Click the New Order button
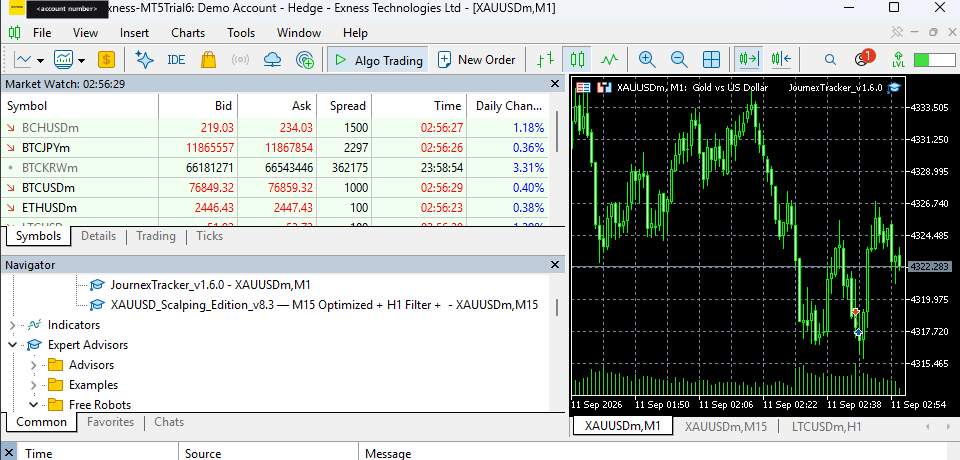The image size is (960, 460). (x=477, y=60)
